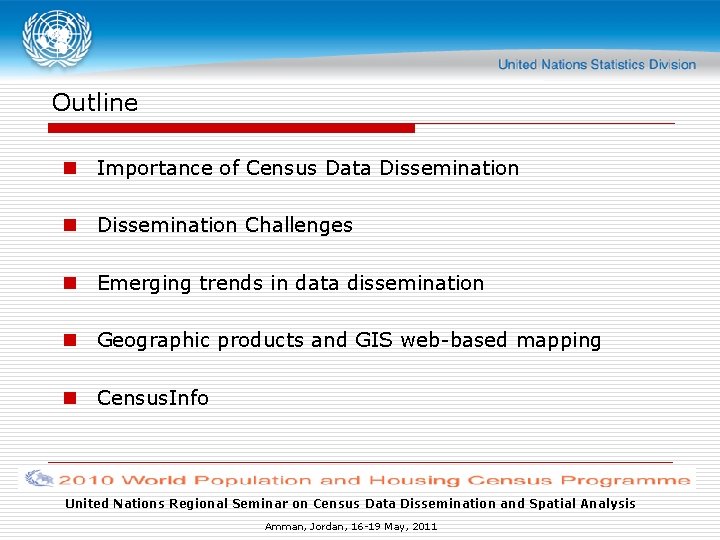
Task: Click the United Nations emblem logo
Action: tap(57, 39)
